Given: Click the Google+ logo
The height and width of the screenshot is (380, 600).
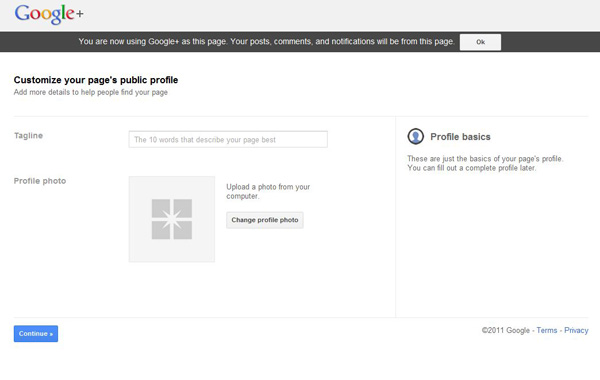Looking at the screenshot, I should [49, 14].
